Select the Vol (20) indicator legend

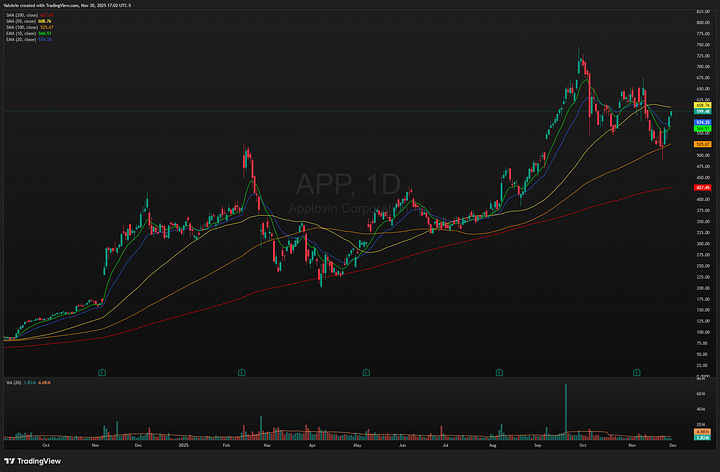click(28, 382)
